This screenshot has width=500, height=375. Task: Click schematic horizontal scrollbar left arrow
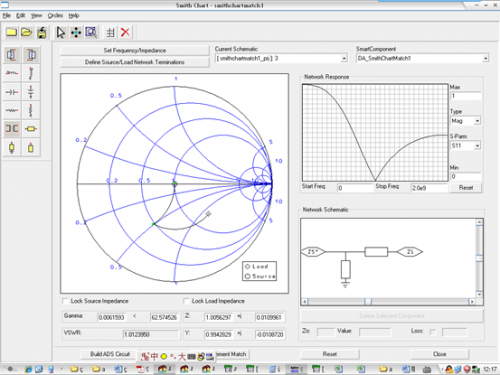[x=305, y=302]
